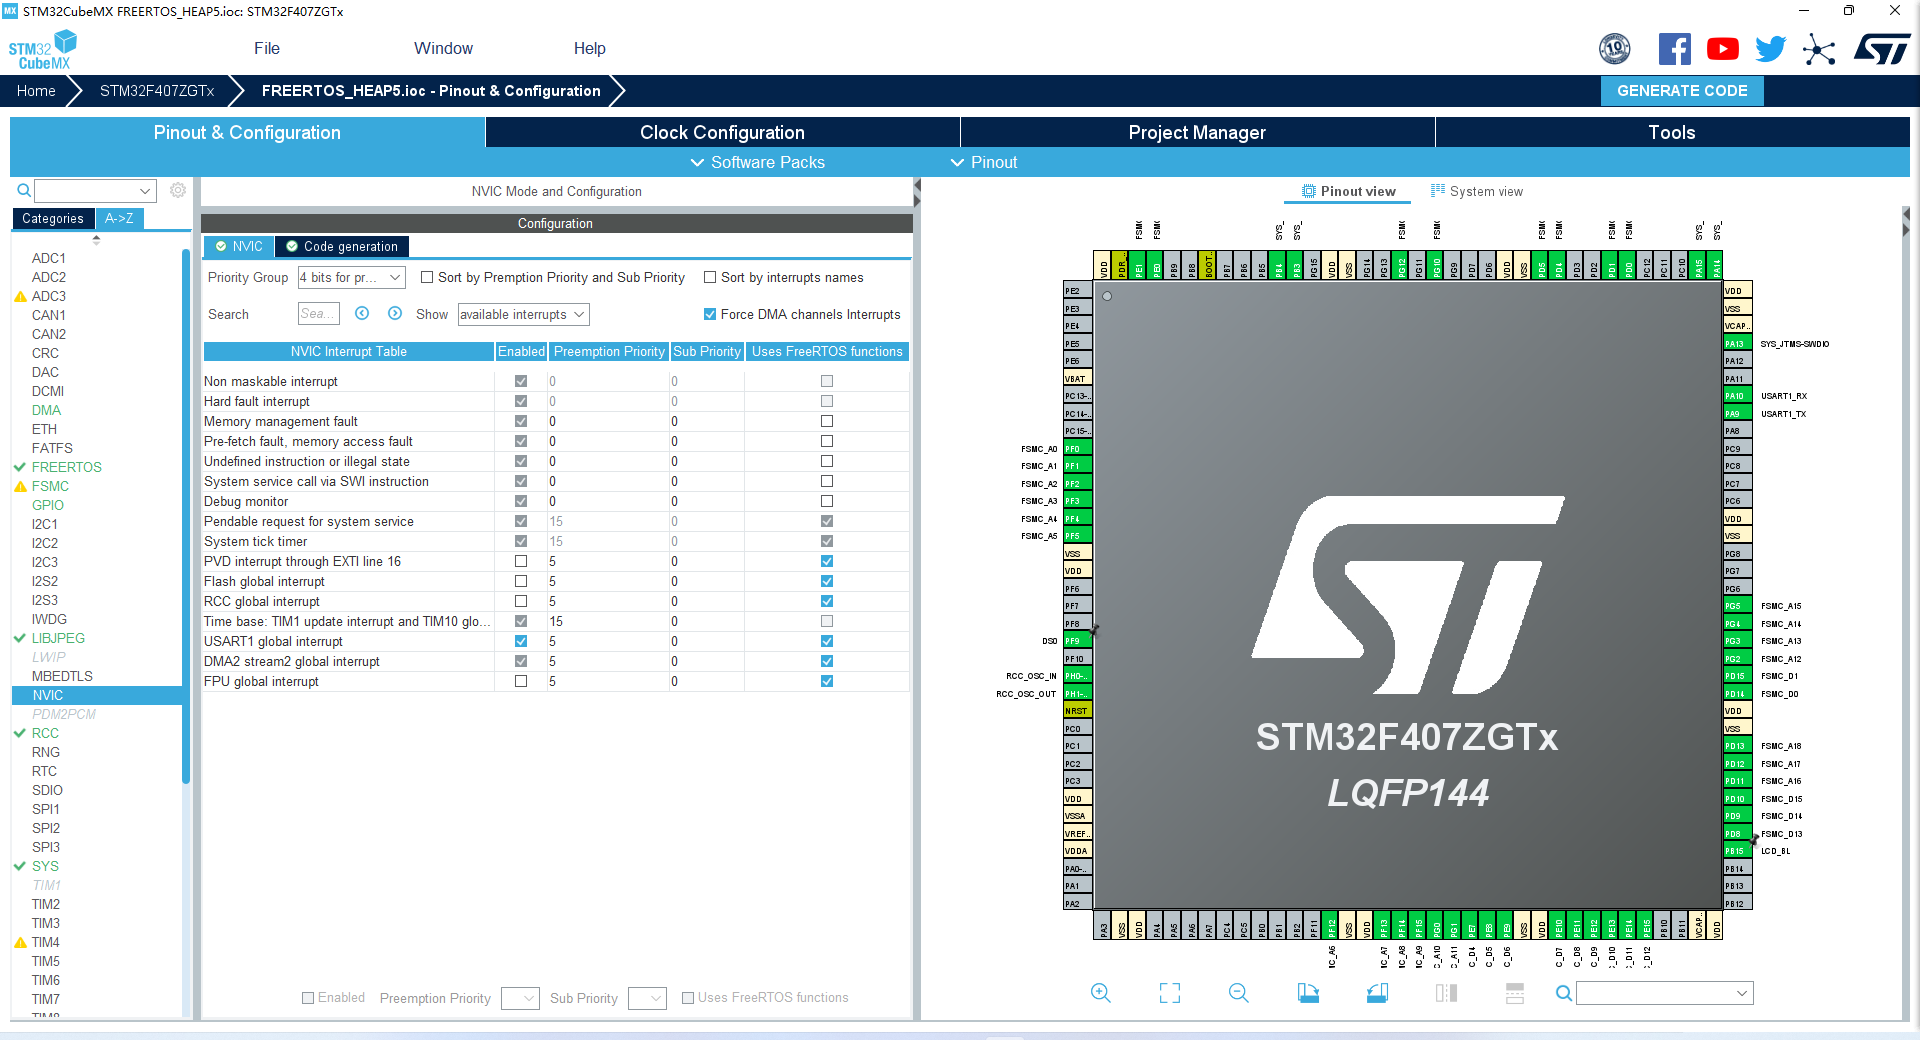Enable Sort by interrupts names checkbox
The image size is (1920, 1040).
pyautogui.click(x=710, y=277)
